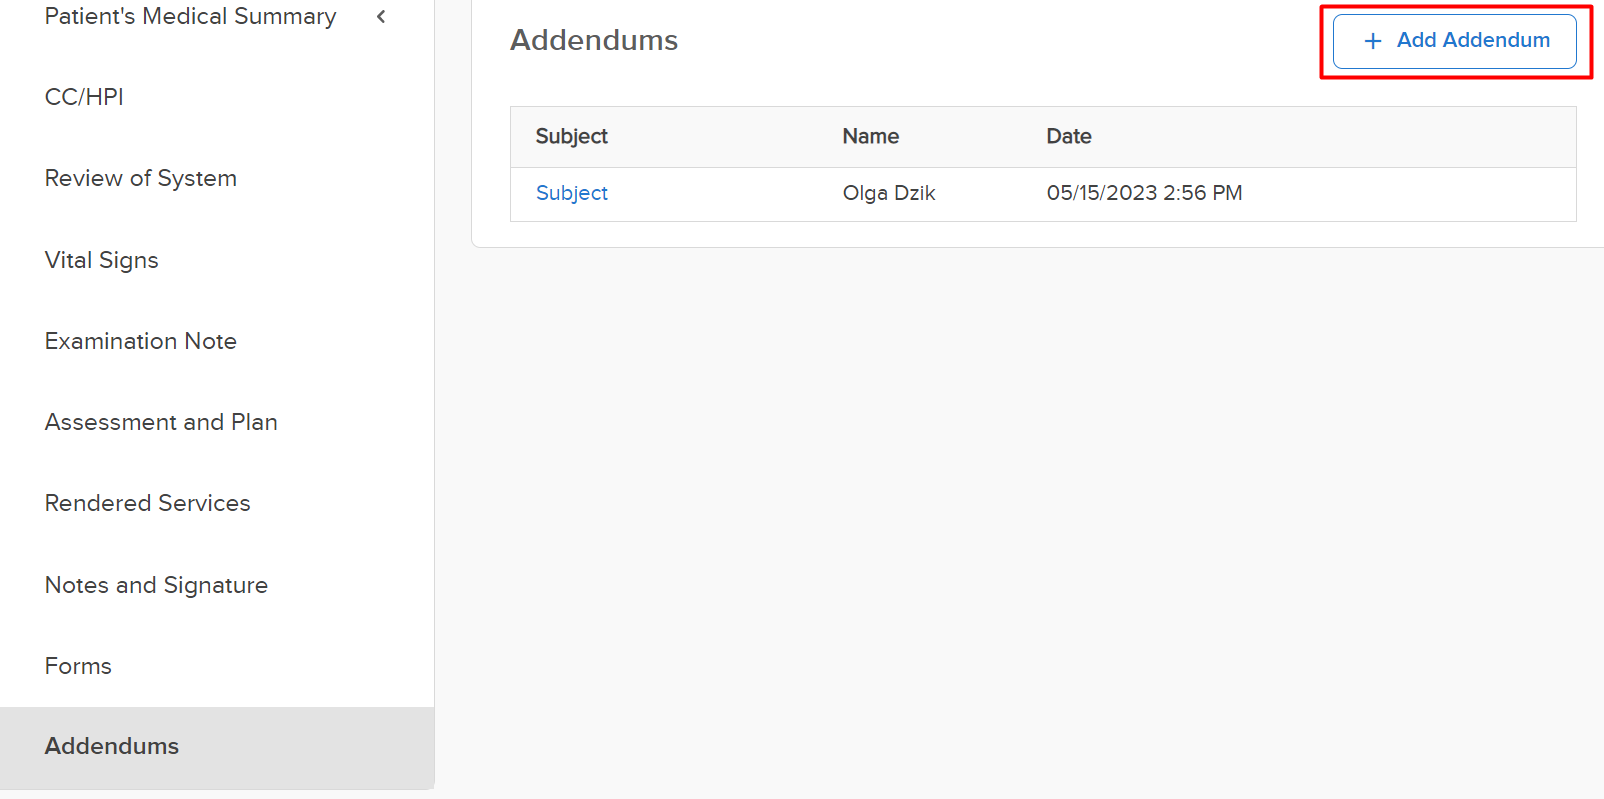Screen dimensions: 1604x799
Task: Open the Examination Note section
Action: coord(140,341)
